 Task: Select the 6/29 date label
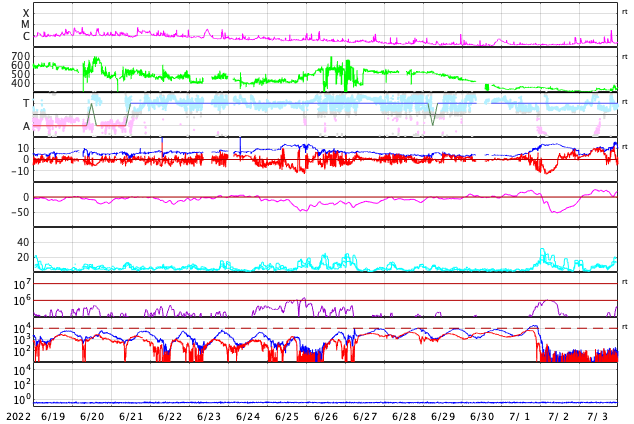pos(443,417)
